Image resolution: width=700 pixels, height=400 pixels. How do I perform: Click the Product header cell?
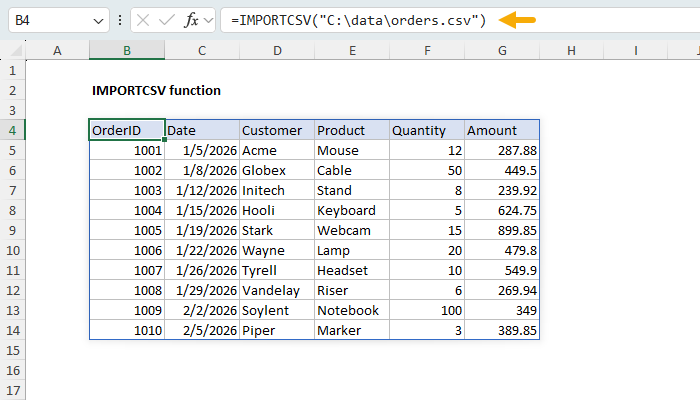[x=352, y=130]
